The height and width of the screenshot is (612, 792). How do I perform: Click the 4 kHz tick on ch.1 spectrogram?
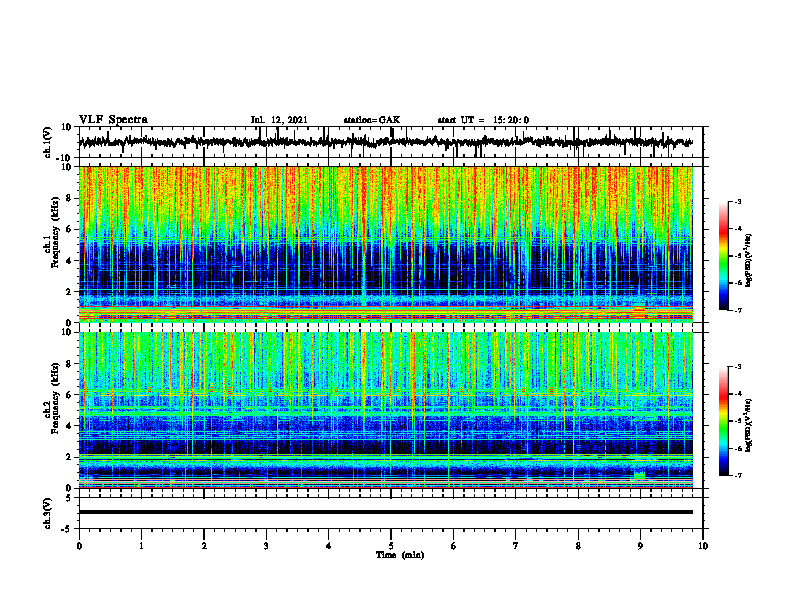pos(70,261)
